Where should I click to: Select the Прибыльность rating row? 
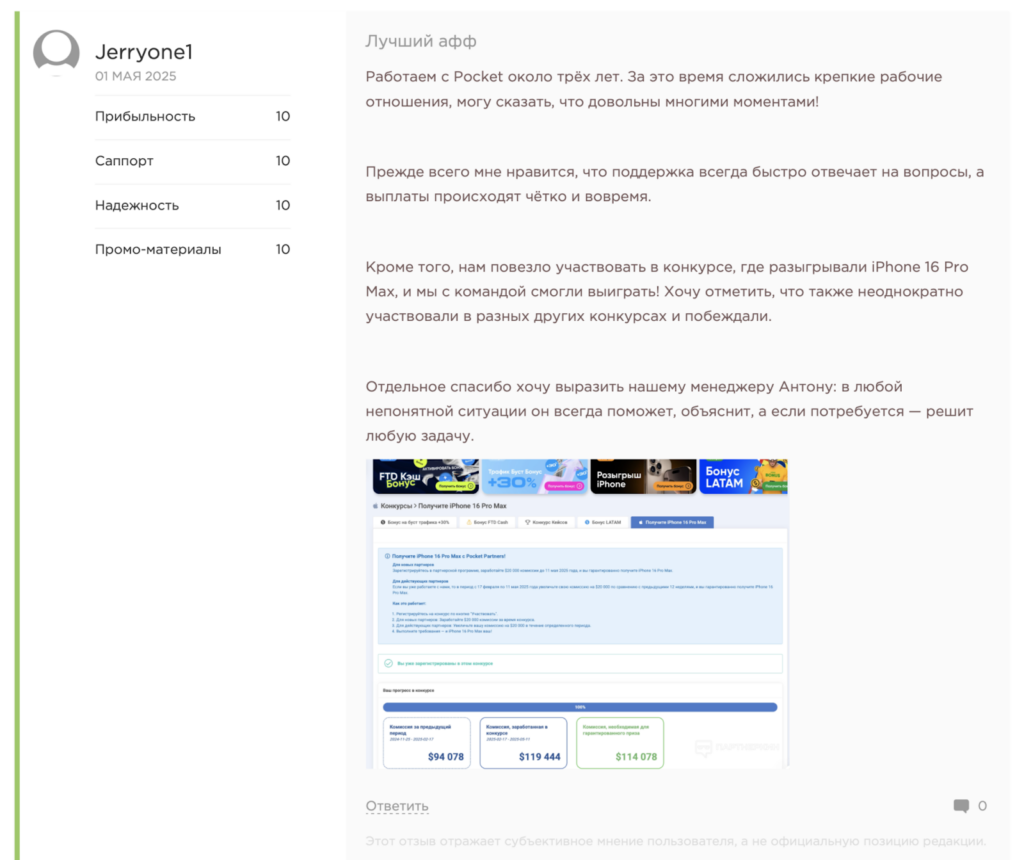pos(193,116)
